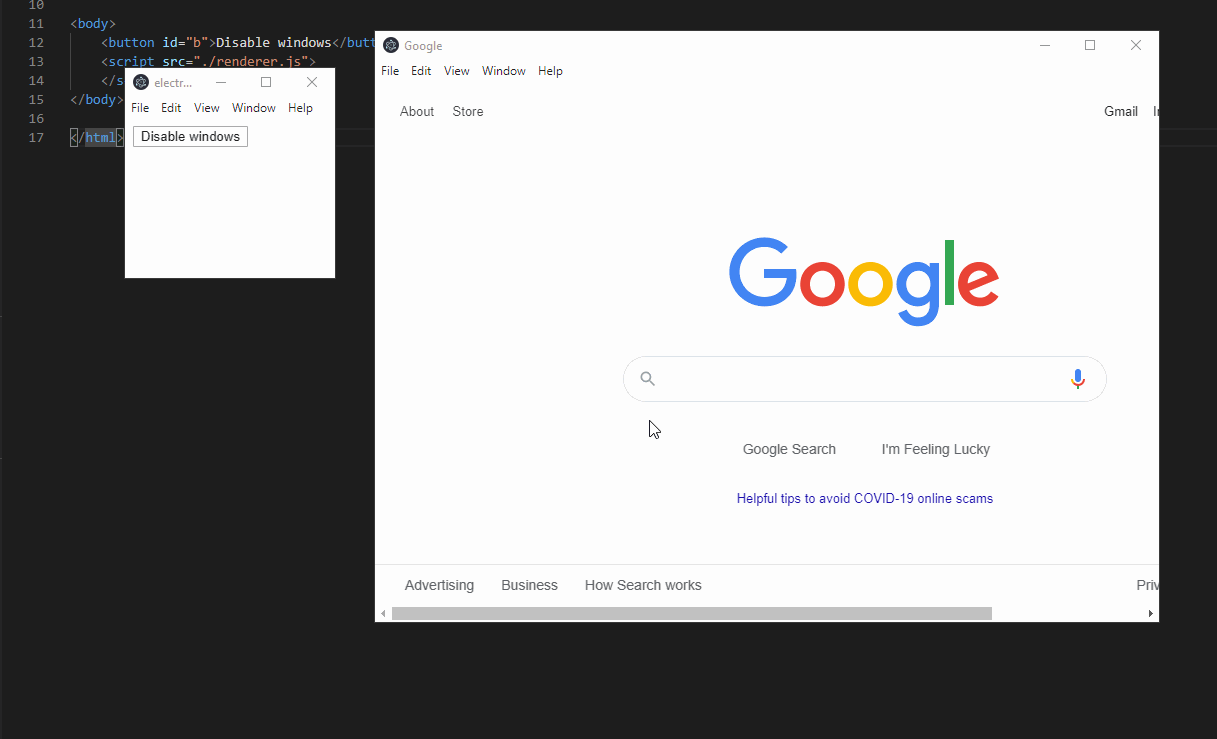Click the closing html tag on line 17
1217x739 pixels.
coord(97,138)
